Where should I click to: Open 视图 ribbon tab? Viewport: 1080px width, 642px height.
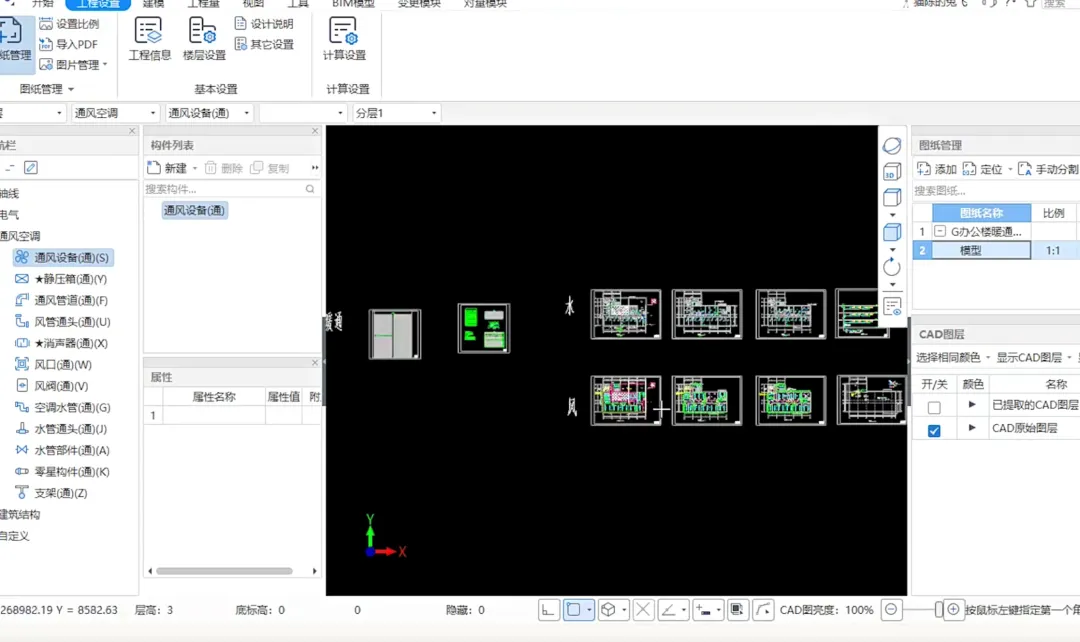[253, 3]
